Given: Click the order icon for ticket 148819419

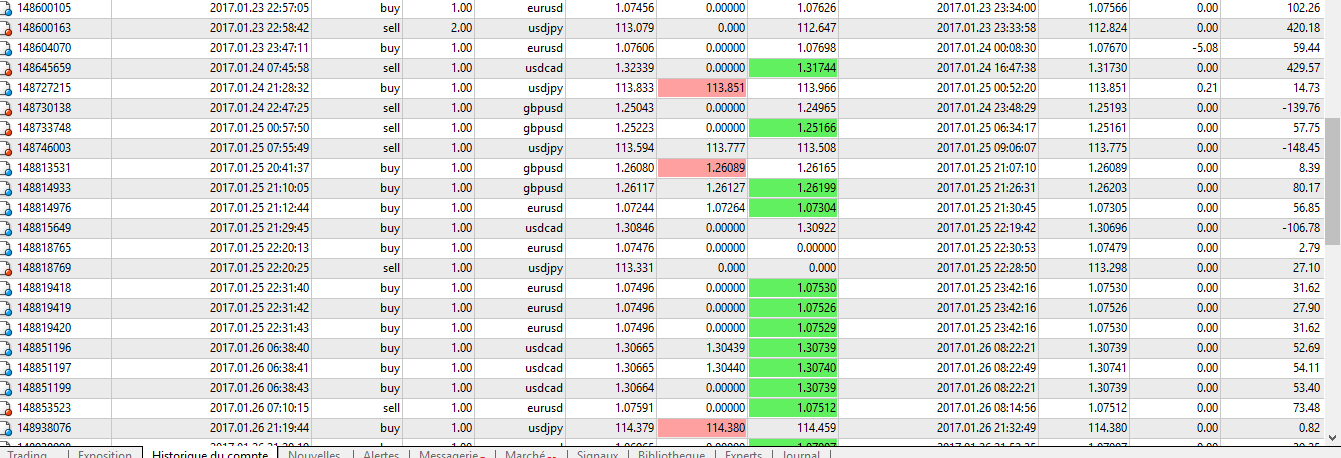Looking at the screenshot, I should click(7, 308).
